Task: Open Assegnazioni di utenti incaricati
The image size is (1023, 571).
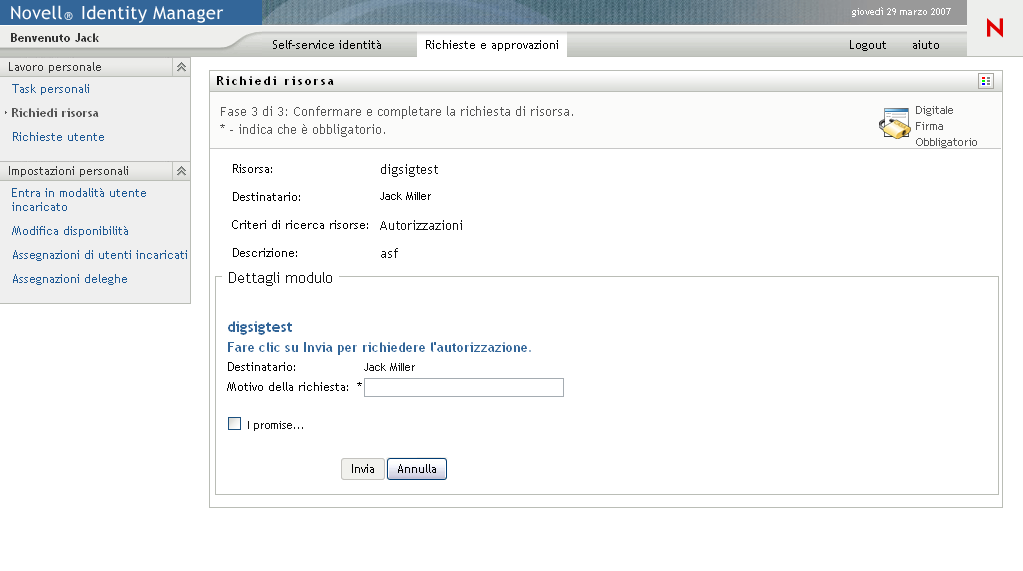Action: click(x=100, y=255)
